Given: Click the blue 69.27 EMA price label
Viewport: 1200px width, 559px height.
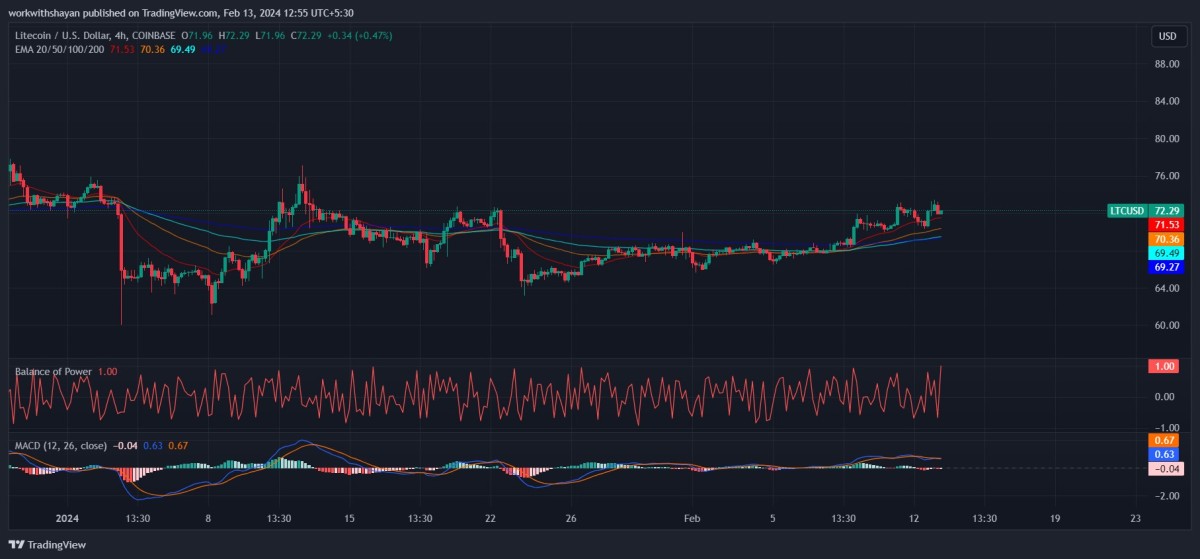Looking at the screenshot, I should pos(1166,268).
